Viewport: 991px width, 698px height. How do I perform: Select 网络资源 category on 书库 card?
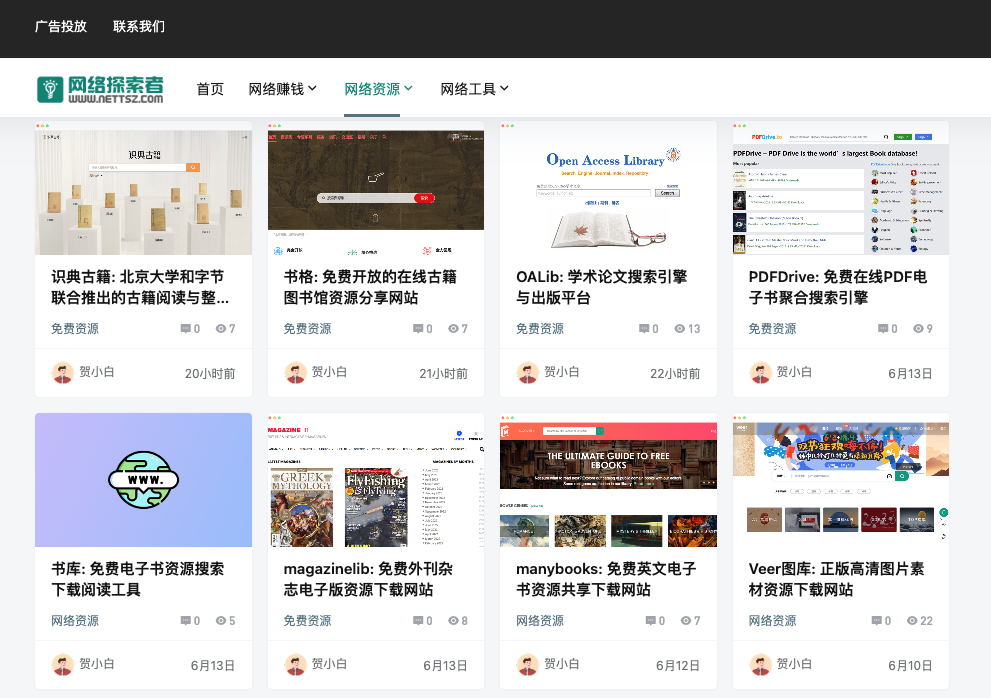click(x=75, y=621)
